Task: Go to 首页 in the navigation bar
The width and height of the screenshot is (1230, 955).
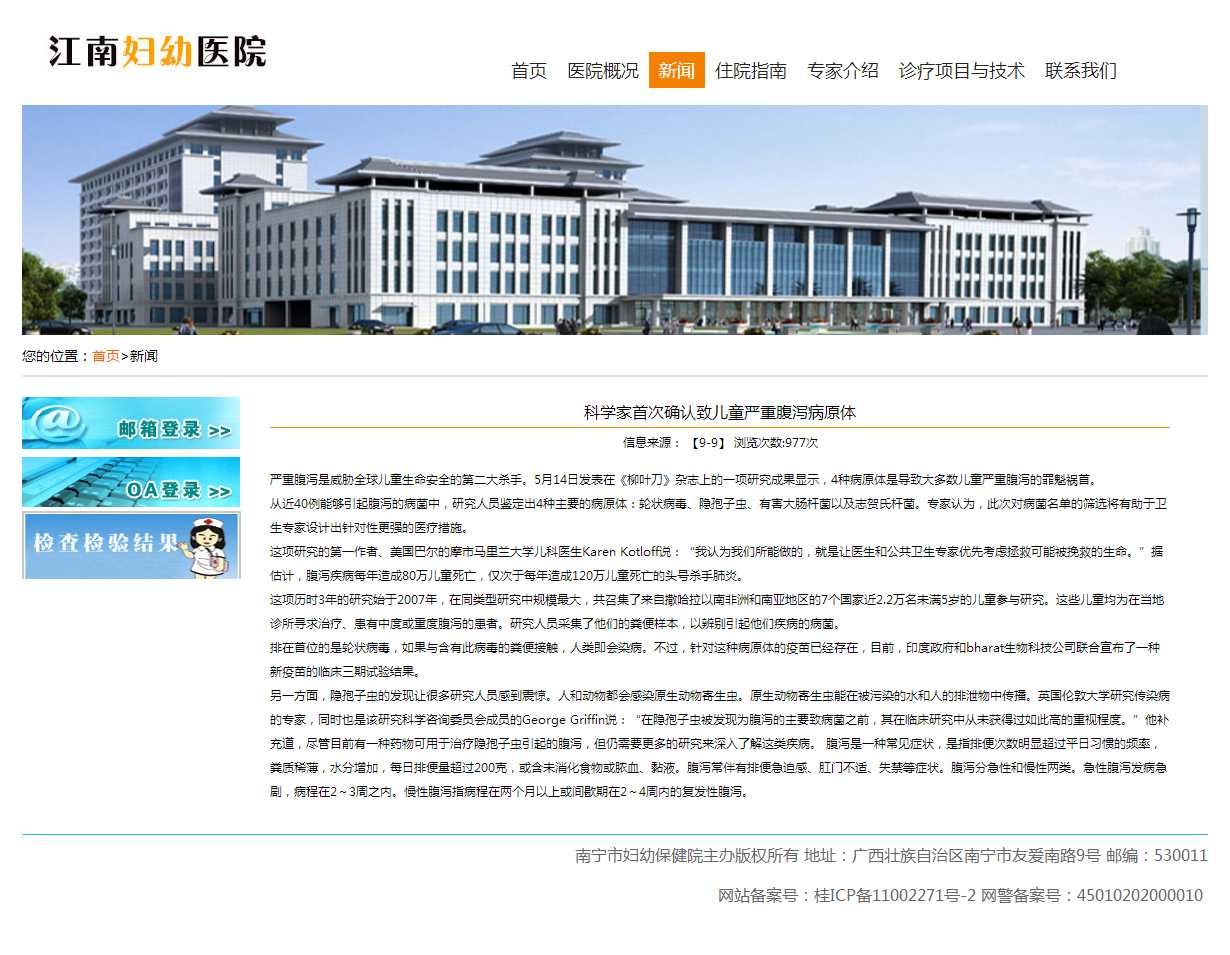Action: 529,71
